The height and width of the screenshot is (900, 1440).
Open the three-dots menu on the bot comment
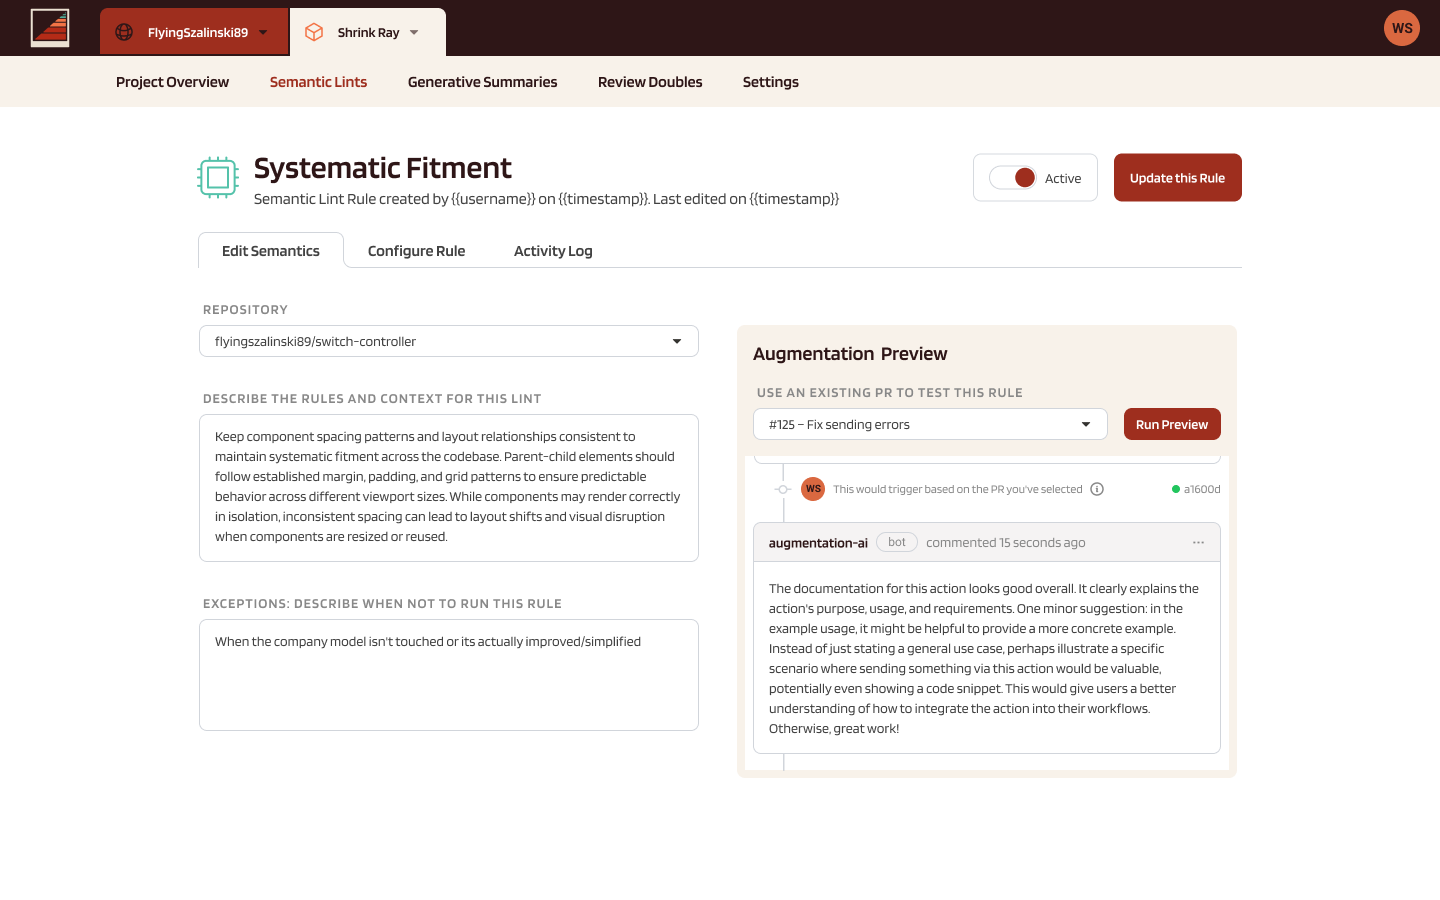[x=1198, y=543]
